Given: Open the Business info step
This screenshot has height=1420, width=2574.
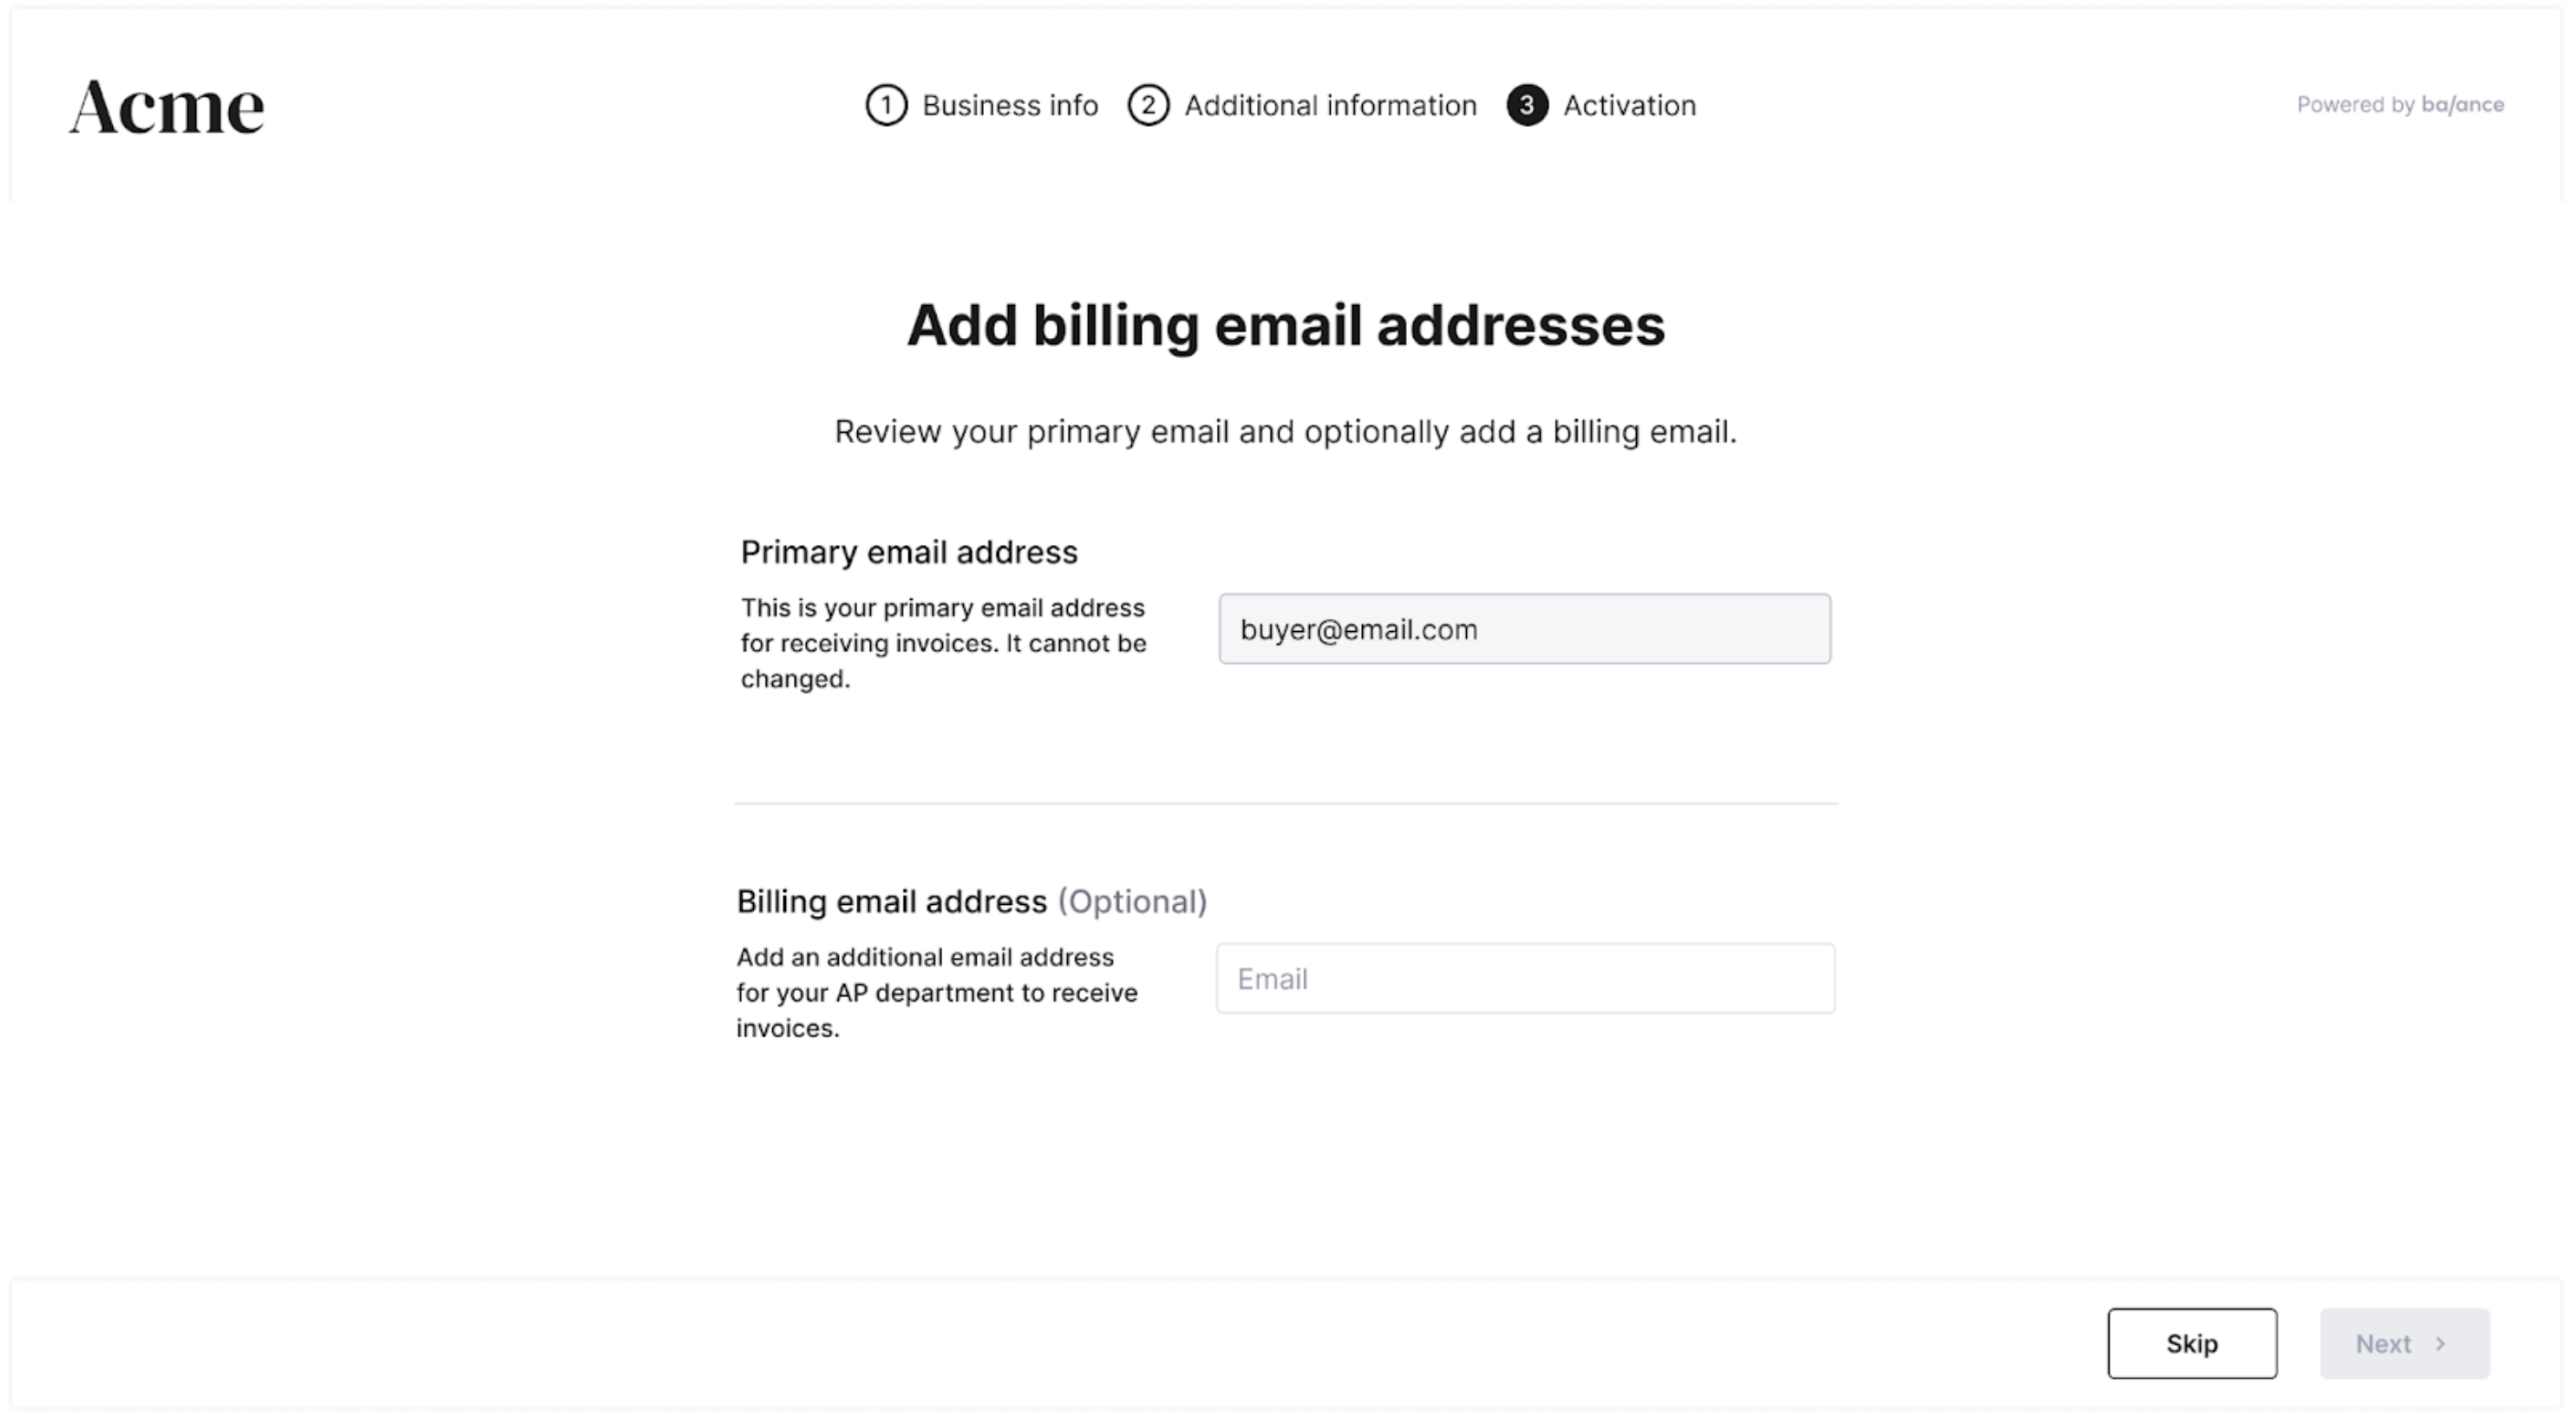Looking at the screenshot, I should [x=1010, y=105].
